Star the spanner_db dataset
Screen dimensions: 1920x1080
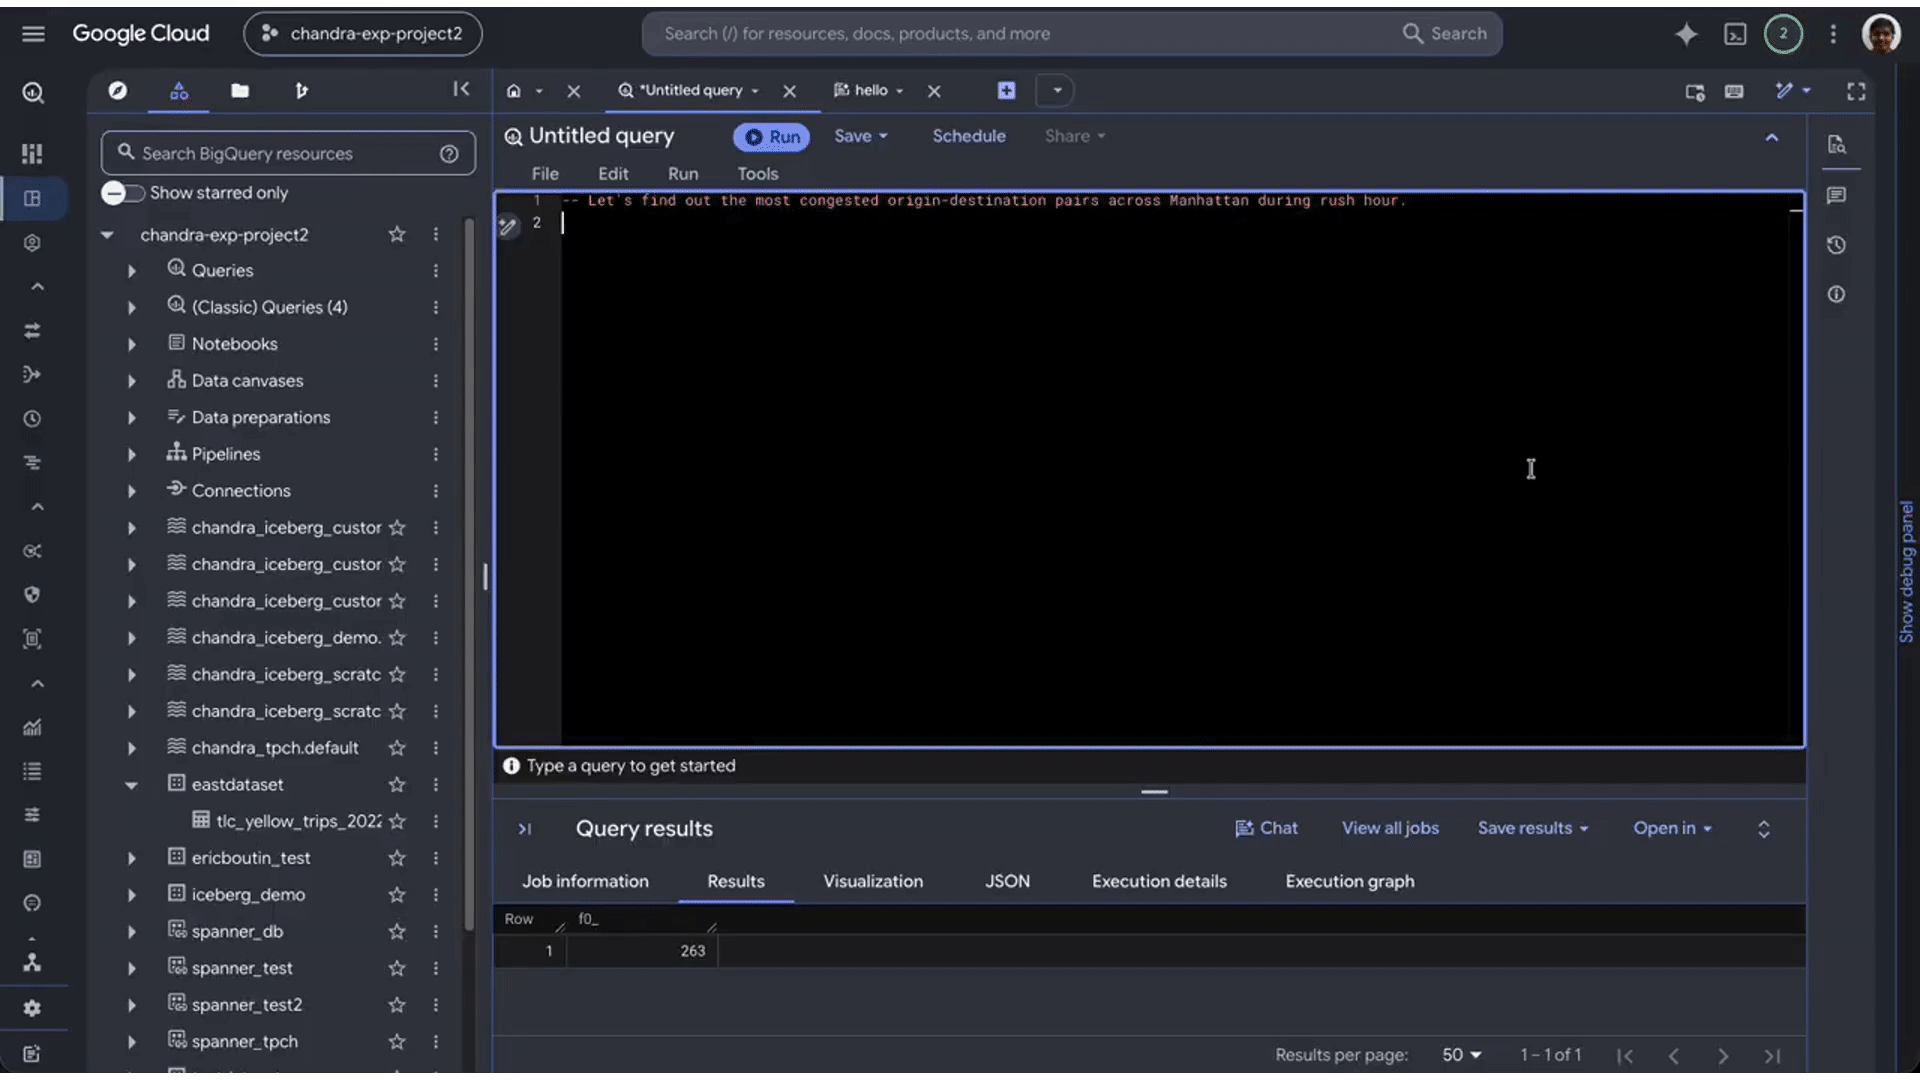click(397, 932)
